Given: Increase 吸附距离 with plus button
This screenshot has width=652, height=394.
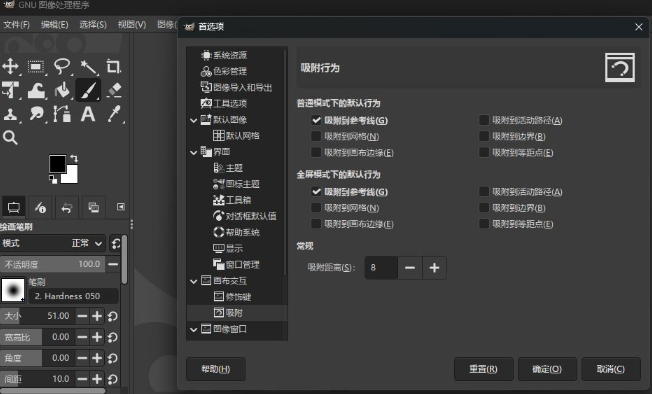Looking at the screenshot, I should coord(434,268).
